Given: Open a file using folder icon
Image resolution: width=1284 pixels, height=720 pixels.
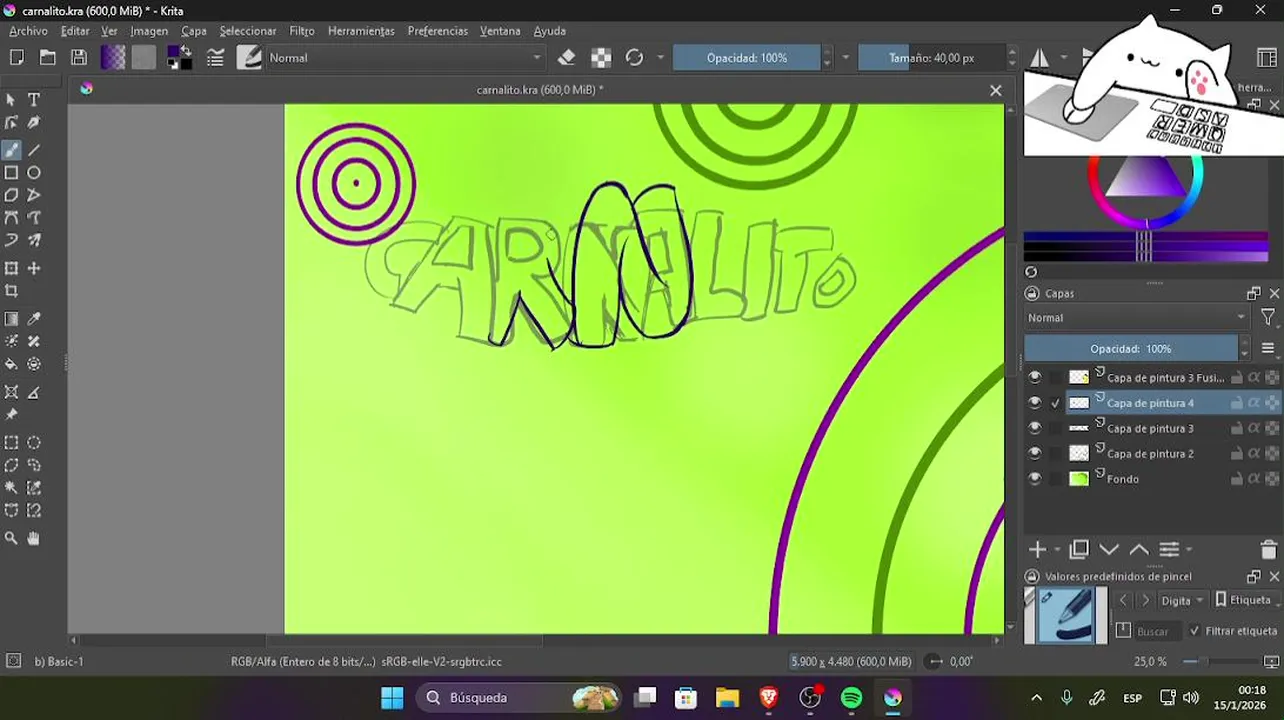Looking at the screenshot, I should 47,58.
